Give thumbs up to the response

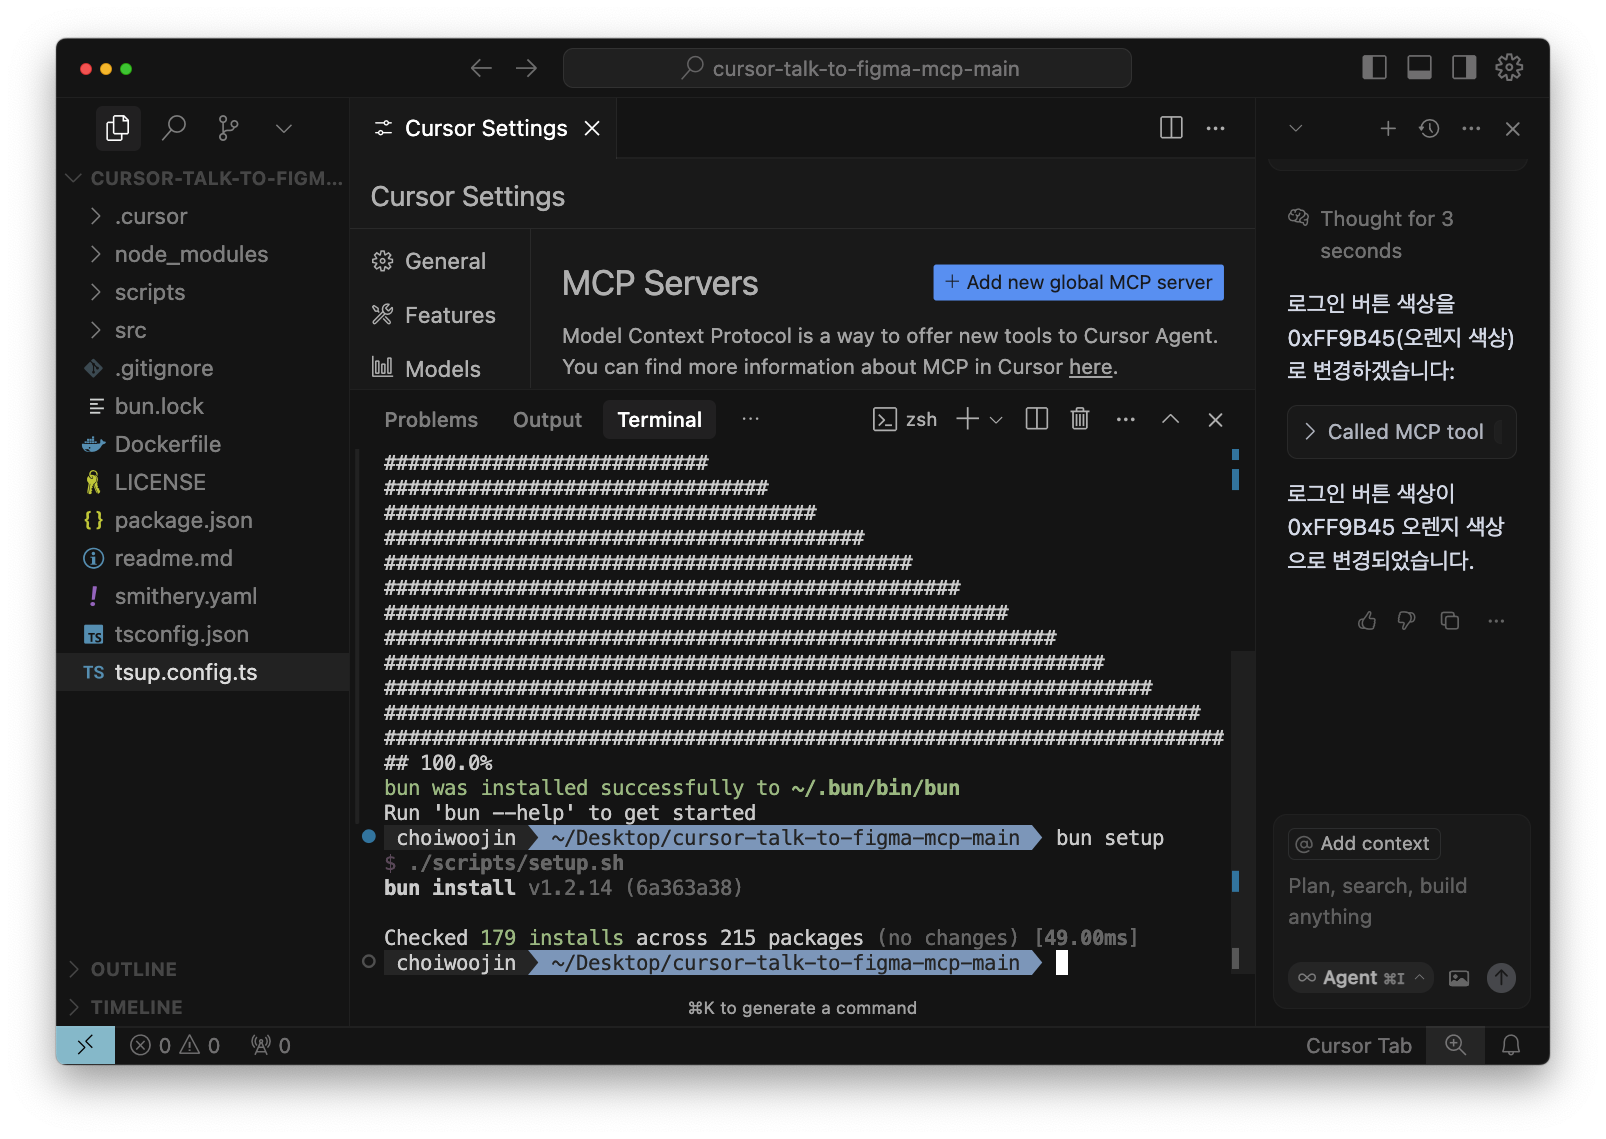(x=1367, y=621)
